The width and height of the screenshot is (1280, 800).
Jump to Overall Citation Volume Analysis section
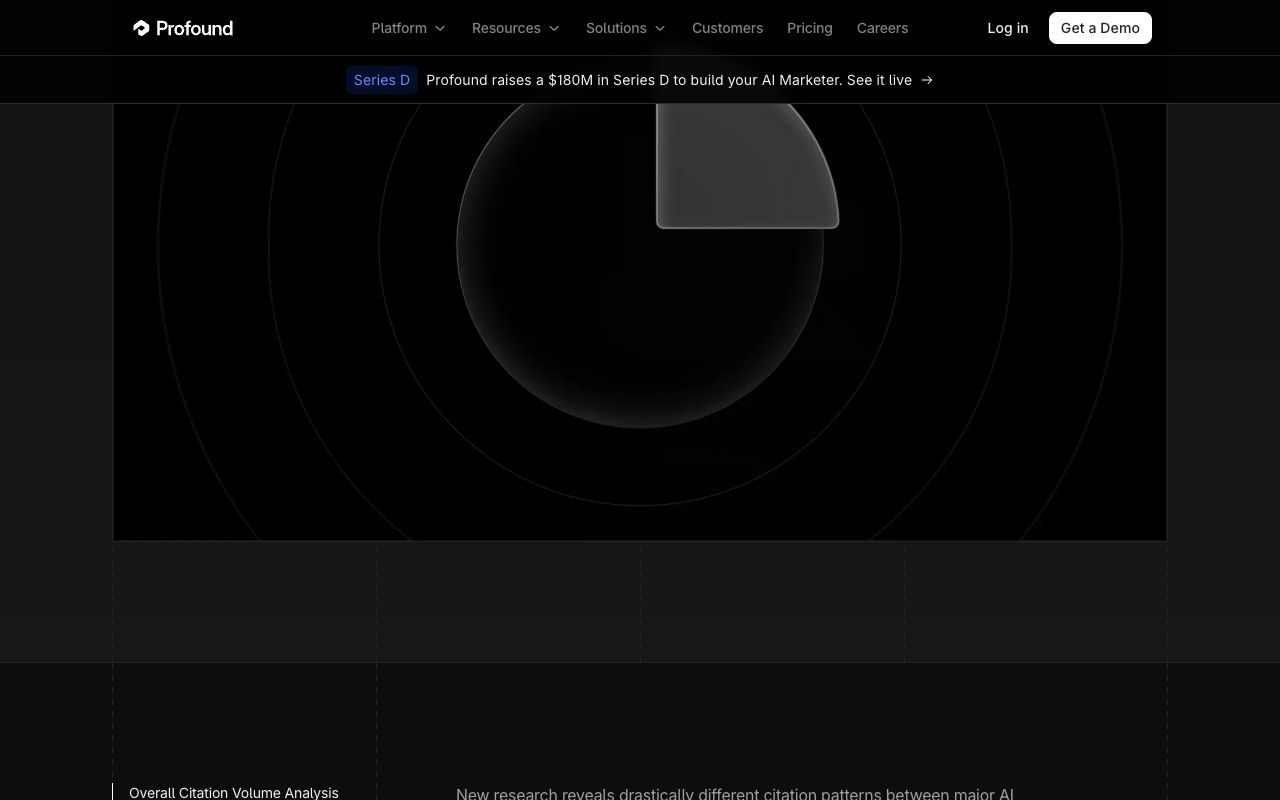(x=234, y=792)
